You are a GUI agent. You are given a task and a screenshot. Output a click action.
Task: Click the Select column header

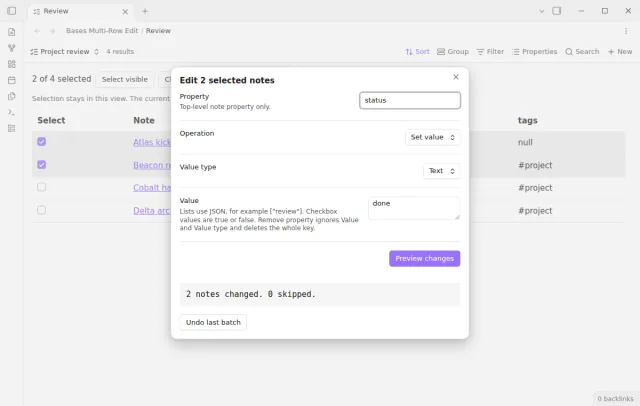click(51, 120)
